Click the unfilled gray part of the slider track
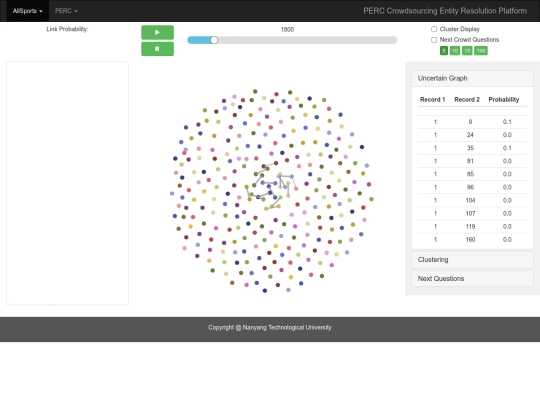The width and height of the screenshot is (540, 405). 307,40
